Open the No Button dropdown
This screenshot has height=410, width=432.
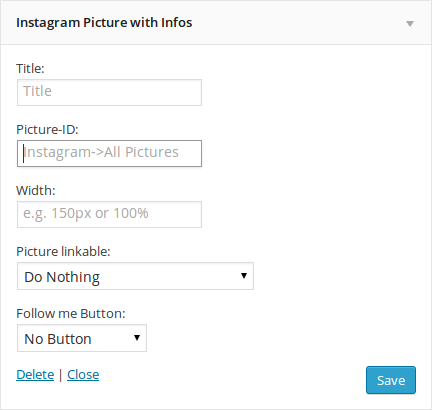tap(82, 338)
